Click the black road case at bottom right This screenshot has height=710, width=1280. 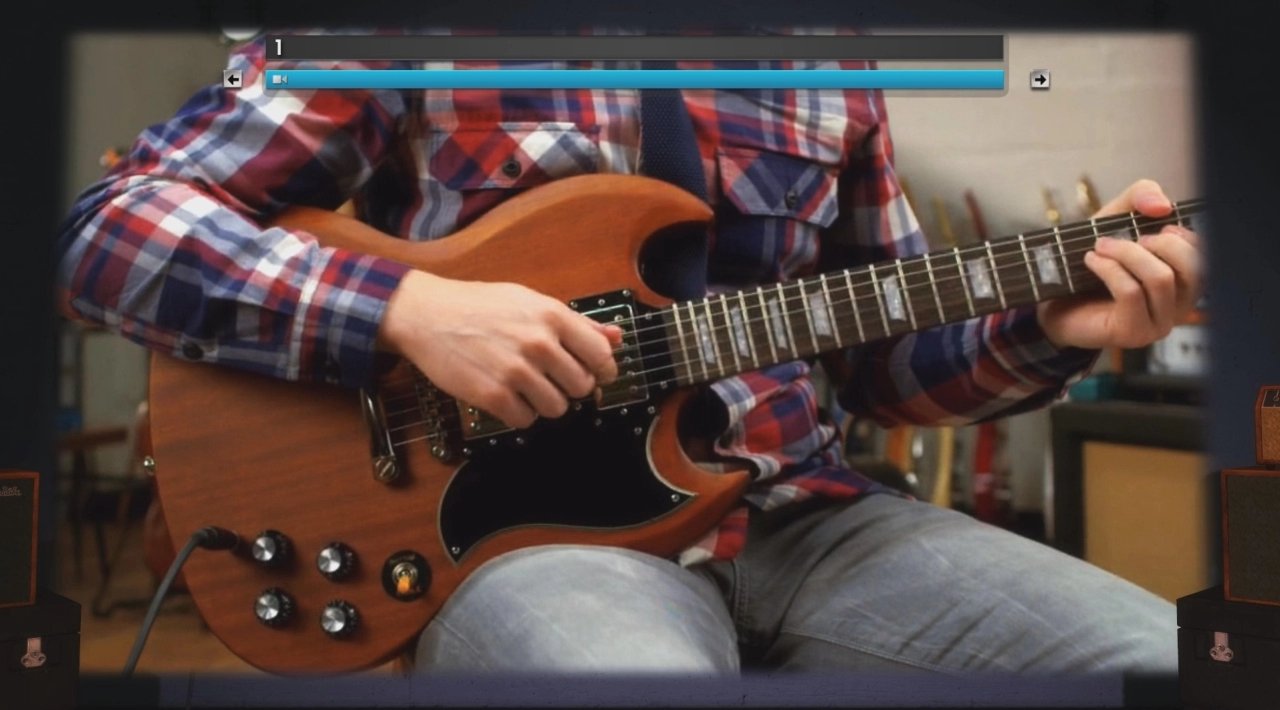(1228, 648)
